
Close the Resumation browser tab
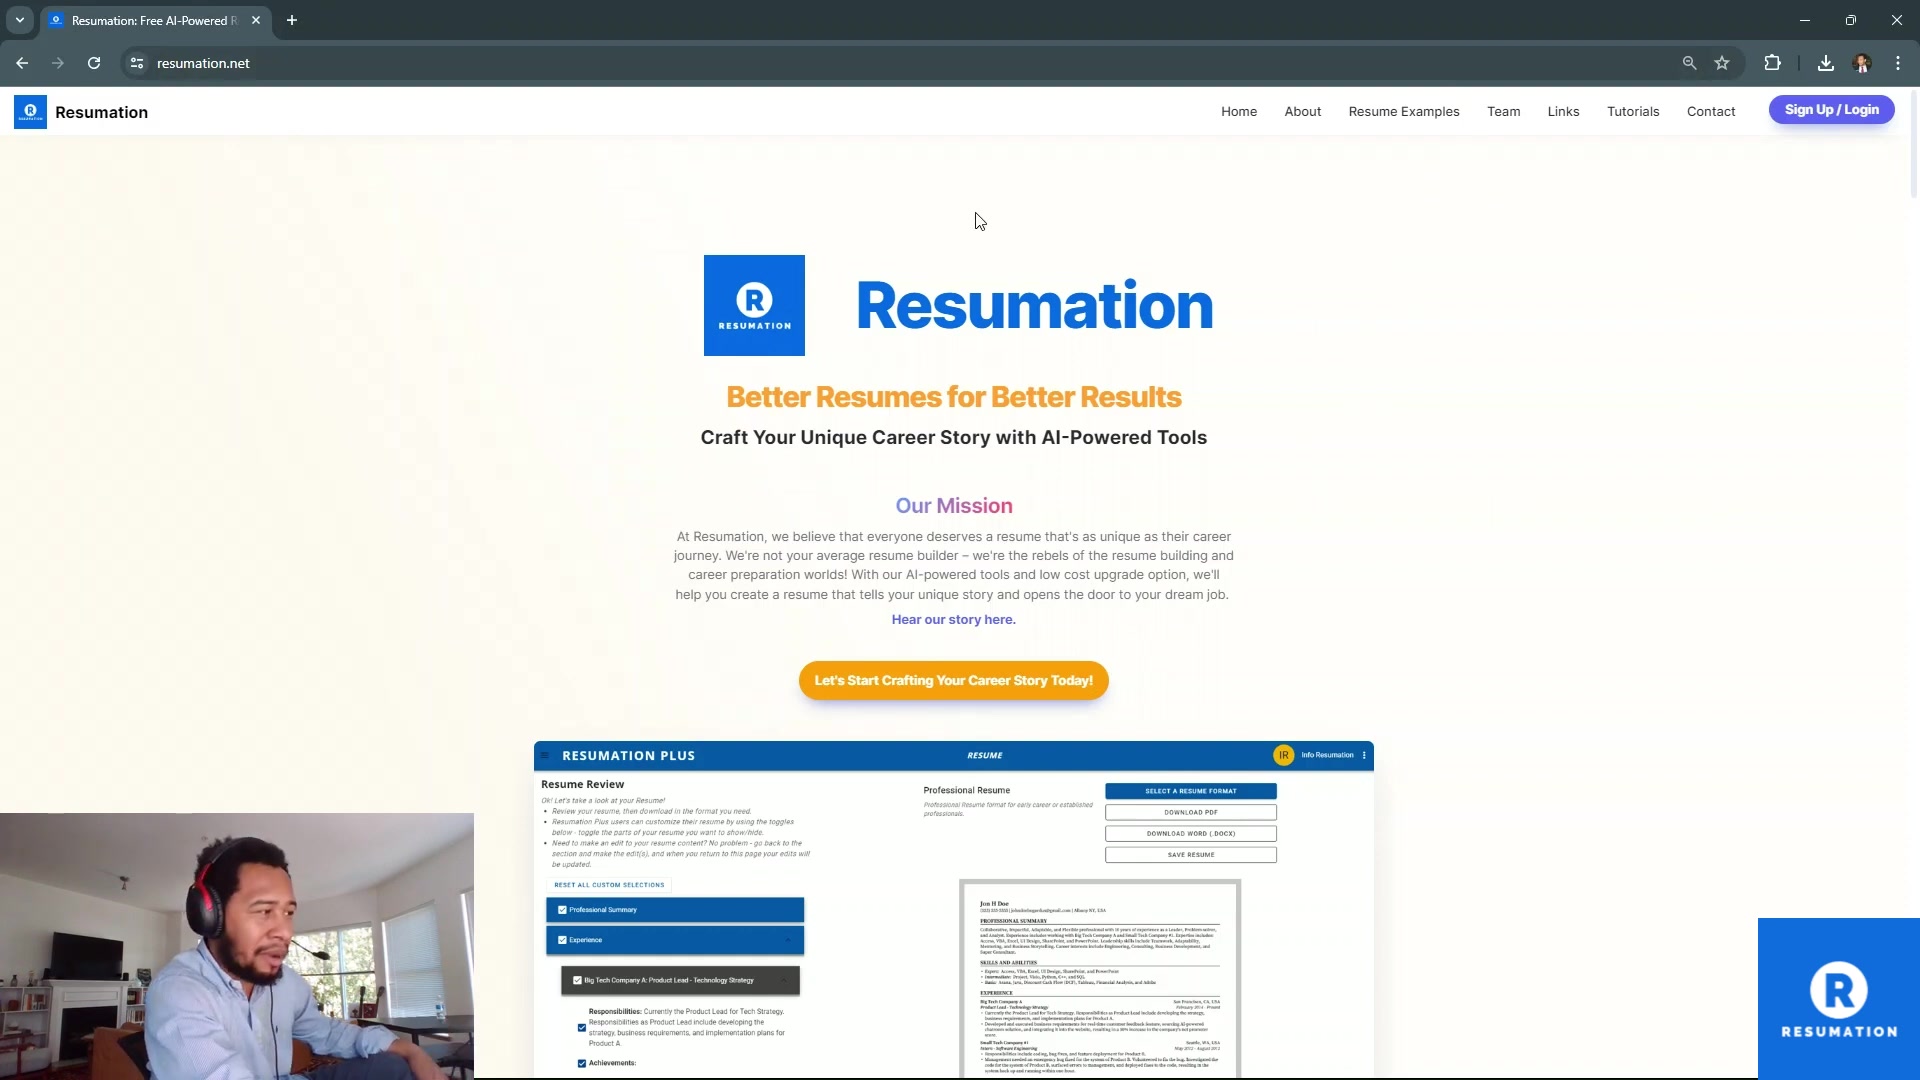[x=256, y=20]
